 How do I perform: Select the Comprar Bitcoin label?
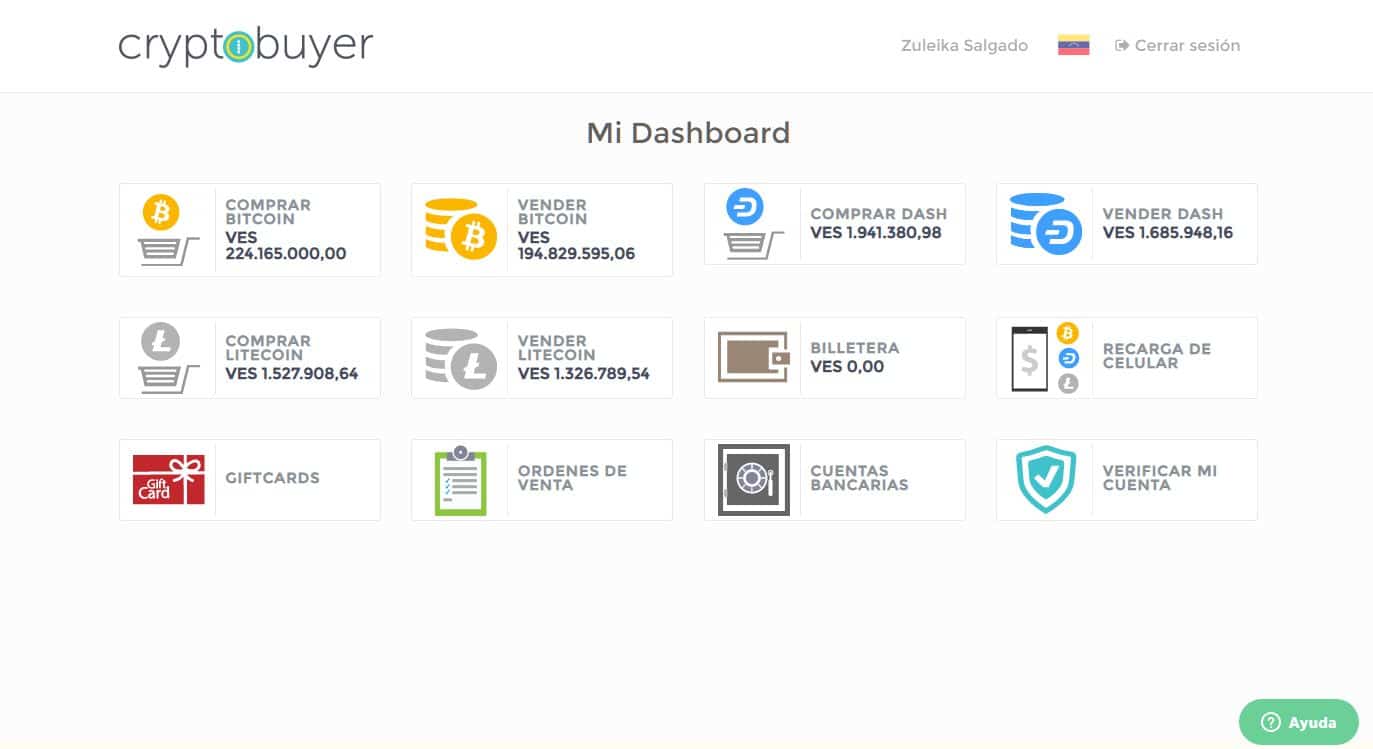[268, 212]
